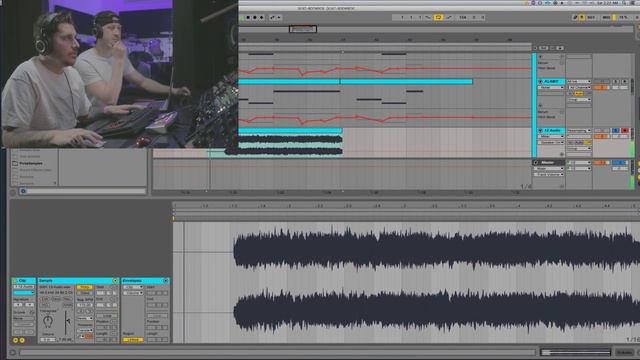Screen dimensions: 640x360
Task: Toggle the Automation Arm button
Action: [272, 18]
